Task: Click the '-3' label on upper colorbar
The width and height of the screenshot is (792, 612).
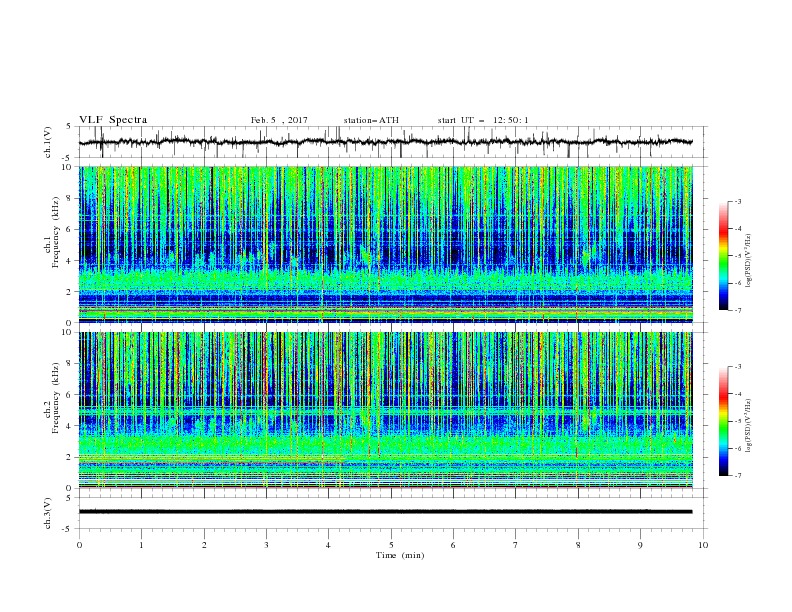Action: click(x=737, y=201)
